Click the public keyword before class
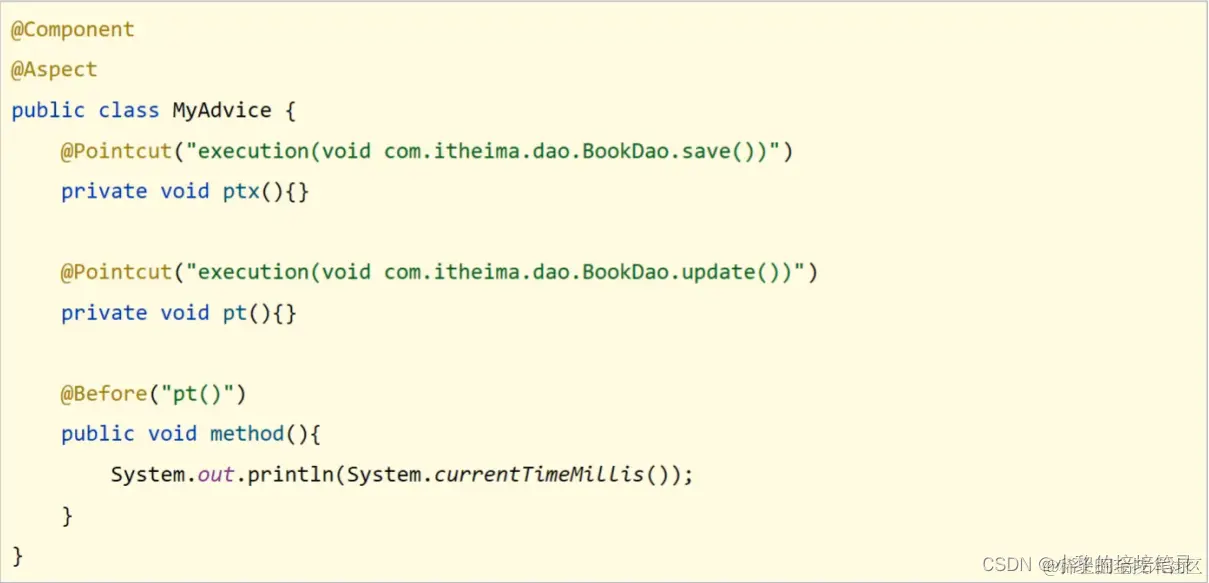Viewport: 1209px width, 583px height. coord(48,110)
